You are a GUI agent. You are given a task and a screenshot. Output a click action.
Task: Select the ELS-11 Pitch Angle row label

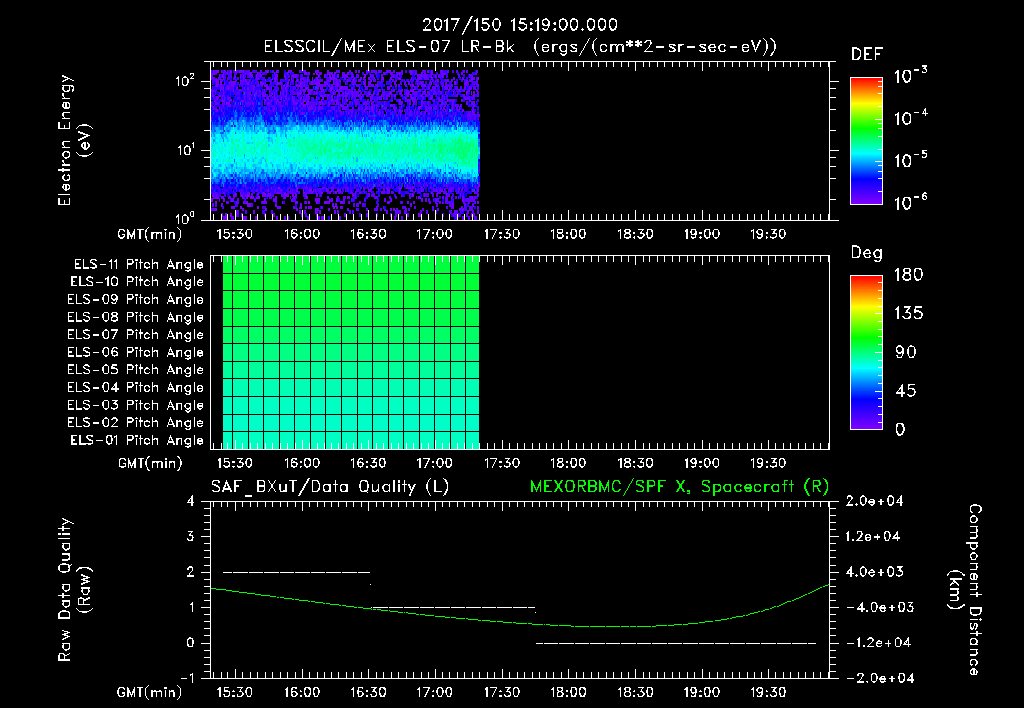click(138, 265)
